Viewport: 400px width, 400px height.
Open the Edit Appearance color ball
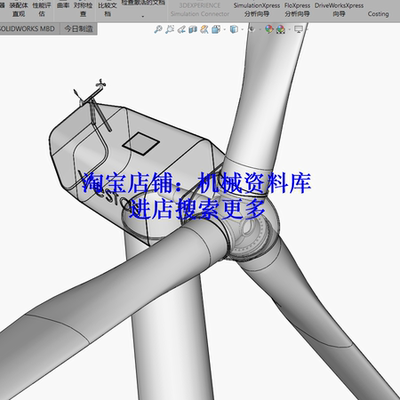[x=269, y=29]
